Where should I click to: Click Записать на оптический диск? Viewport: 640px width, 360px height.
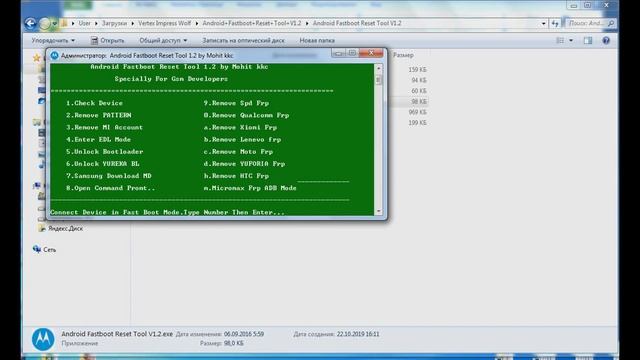click(243, 40)
